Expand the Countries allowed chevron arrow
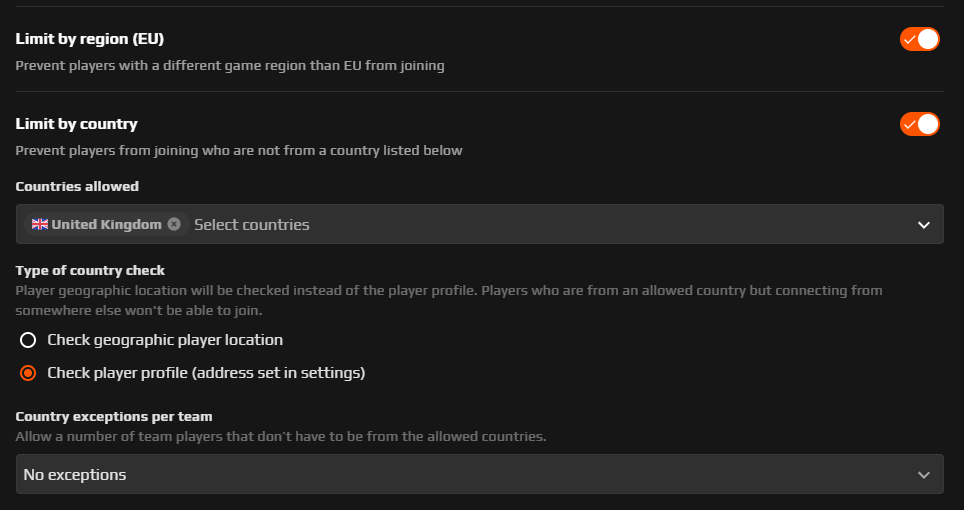Viewport: 964px width, 510px height. coord(923,225)
